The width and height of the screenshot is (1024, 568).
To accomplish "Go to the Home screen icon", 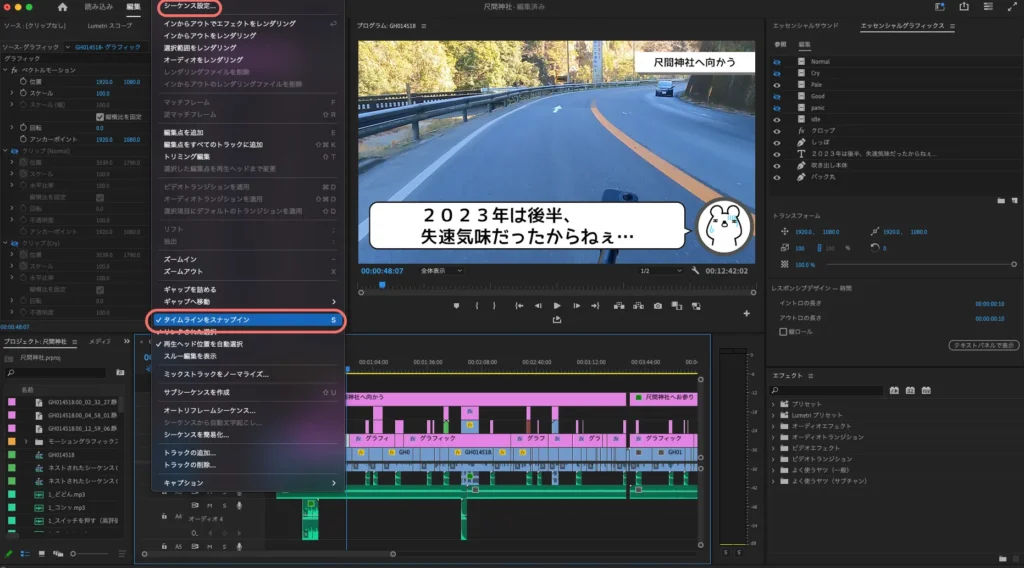I will (x=62, y=7).
